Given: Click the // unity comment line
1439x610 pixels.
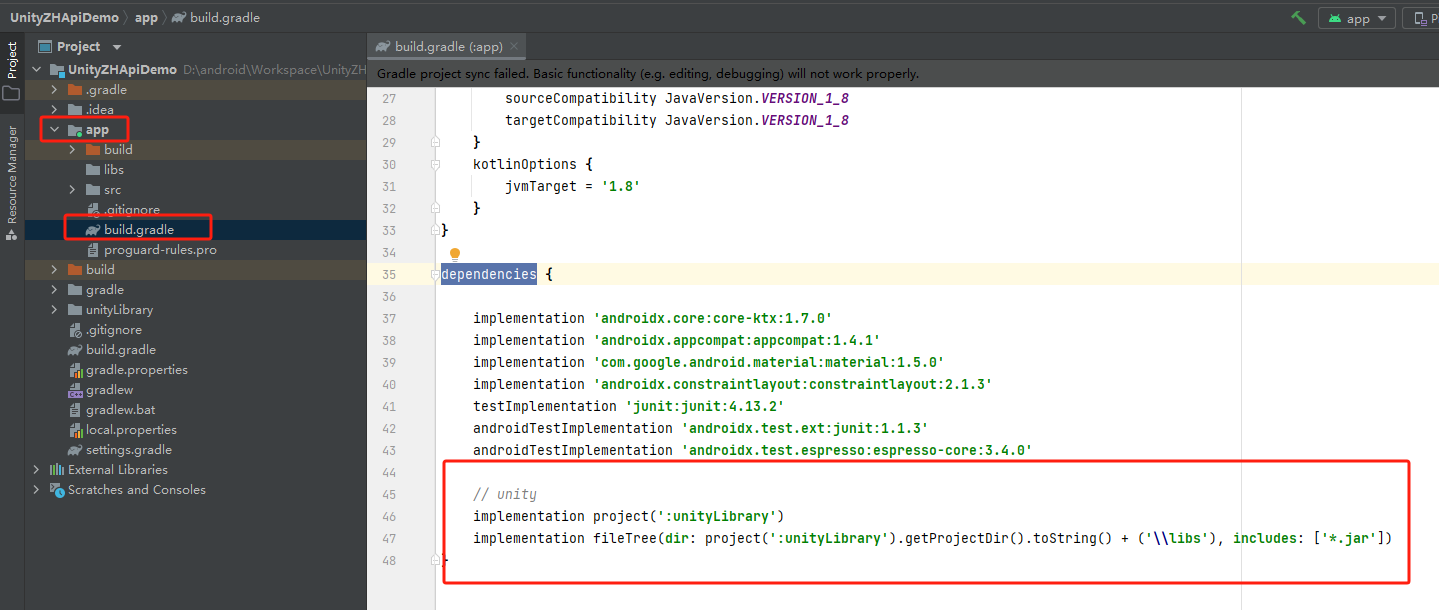Looking at the screenshot, I should click(505, 494).
